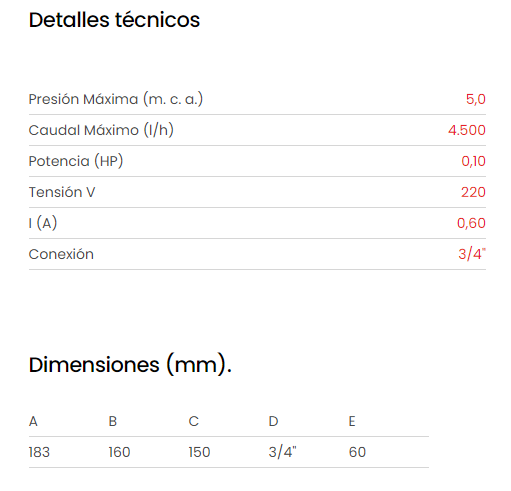
Task: Click the 0,10 power value
Action: tap(473, 161)
